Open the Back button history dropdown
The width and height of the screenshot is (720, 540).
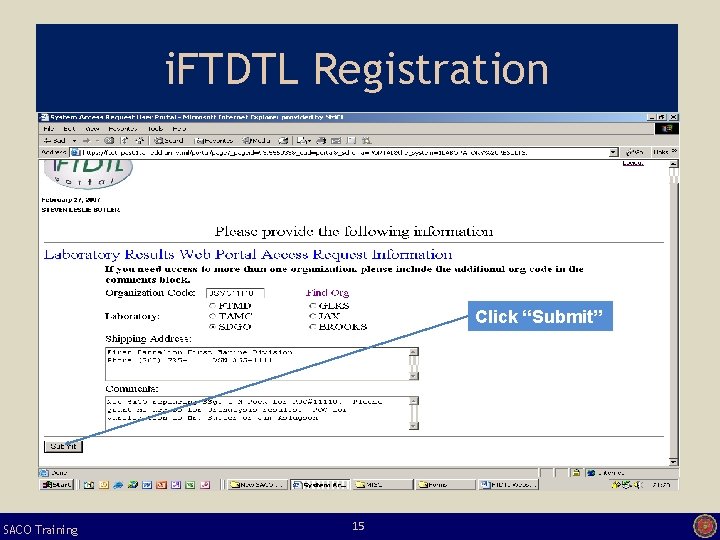coord(74,141)
